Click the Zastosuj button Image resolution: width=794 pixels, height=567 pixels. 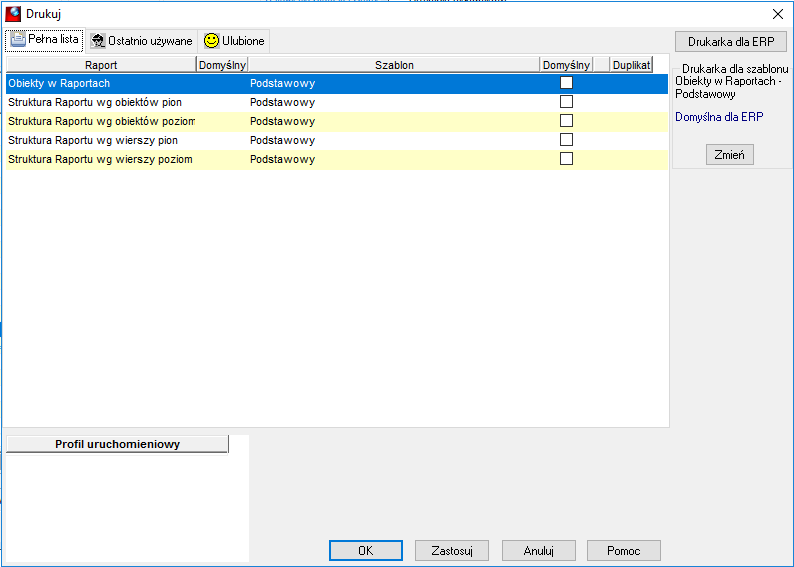click(x=452, y=550)
